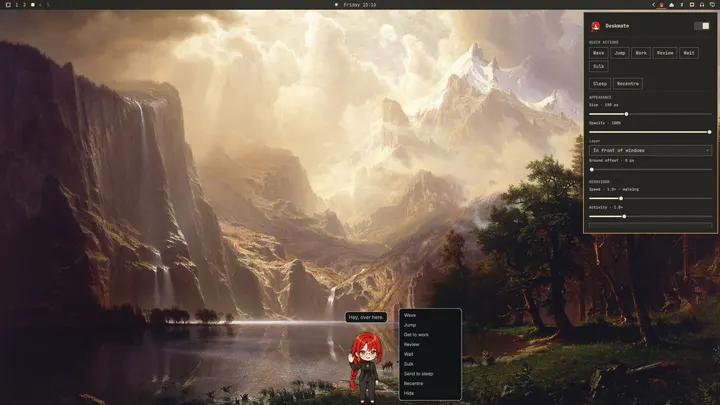Viewport: 720px width, 405px height.
Task: Open the cloud-shaped tray icon
Action: [672, 5]
